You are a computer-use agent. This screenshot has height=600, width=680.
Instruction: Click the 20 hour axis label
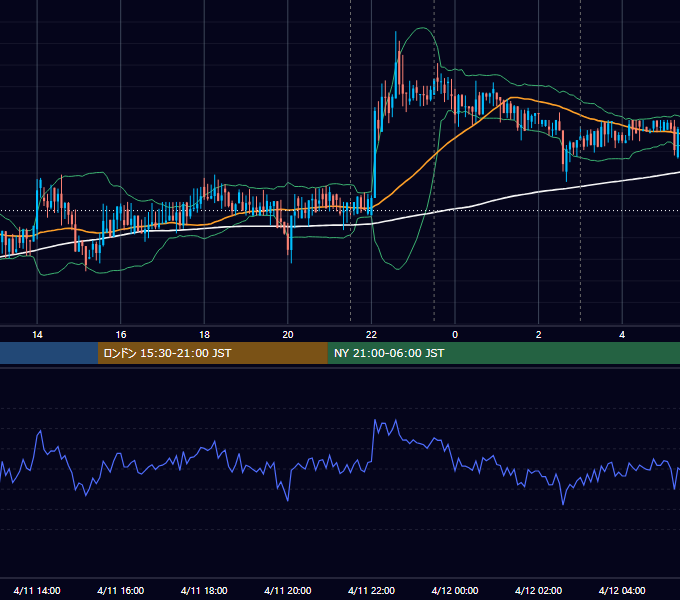pyautogui.click(x=288, y=335)
